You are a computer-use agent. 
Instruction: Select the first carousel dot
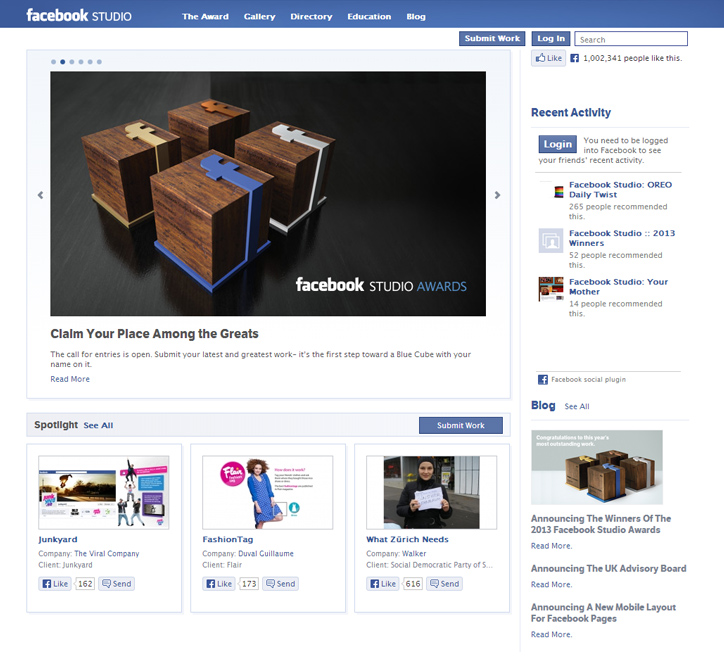(x=54, y=61)
